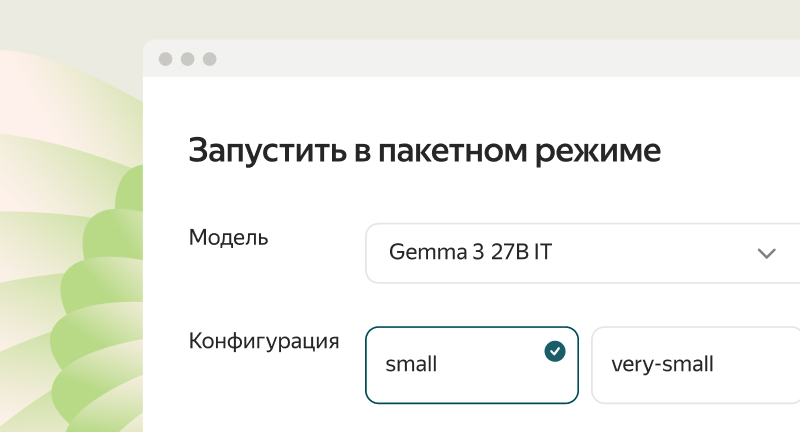
Task: Click the "Gemma 3 27B IT" text
Action: point(470,253)
